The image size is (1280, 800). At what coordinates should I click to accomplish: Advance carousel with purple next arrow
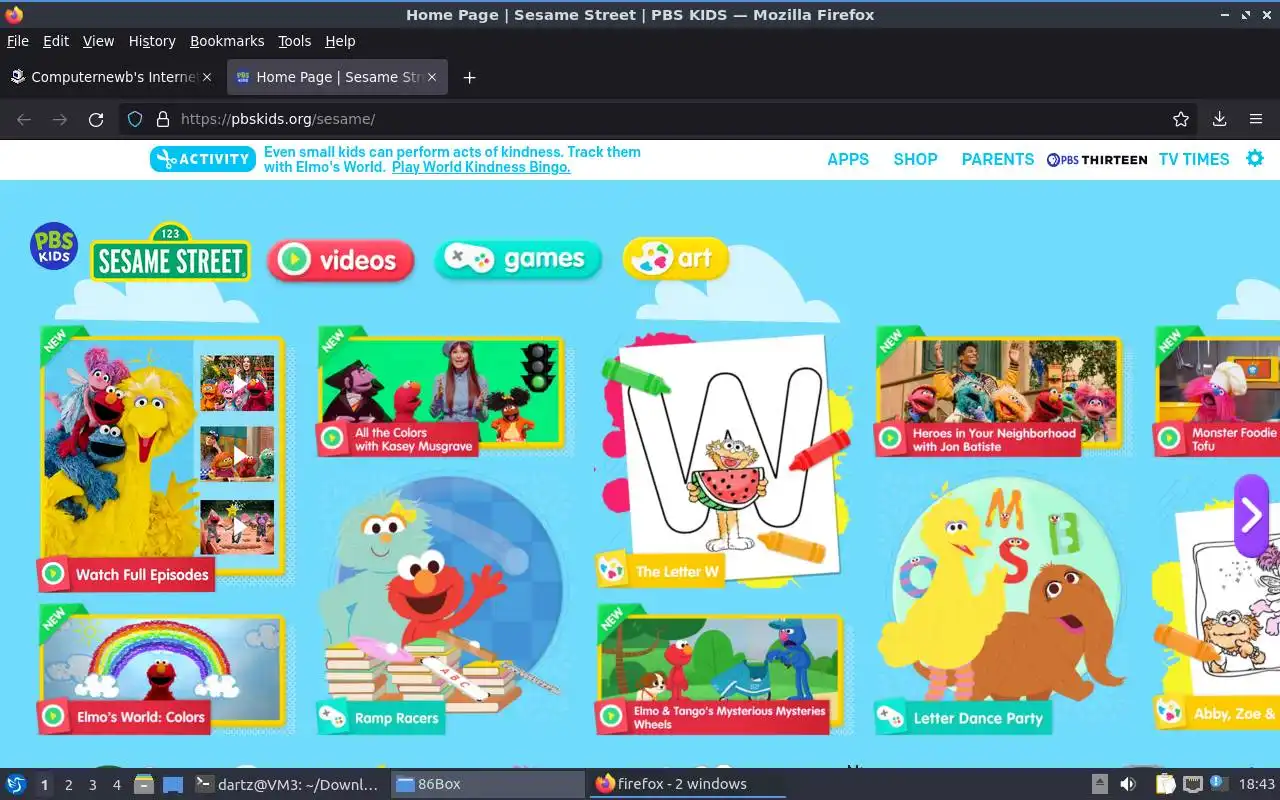click(1251, 516)
